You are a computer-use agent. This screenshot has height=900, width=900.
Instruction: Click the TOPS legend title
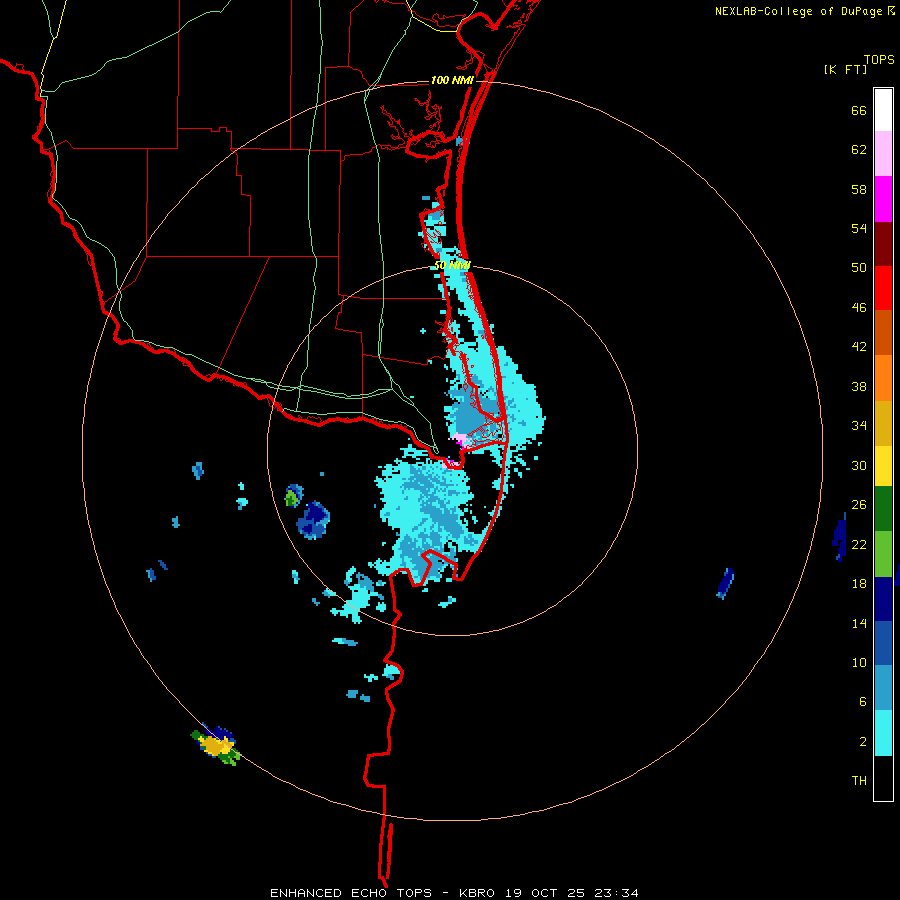(879, 60)
